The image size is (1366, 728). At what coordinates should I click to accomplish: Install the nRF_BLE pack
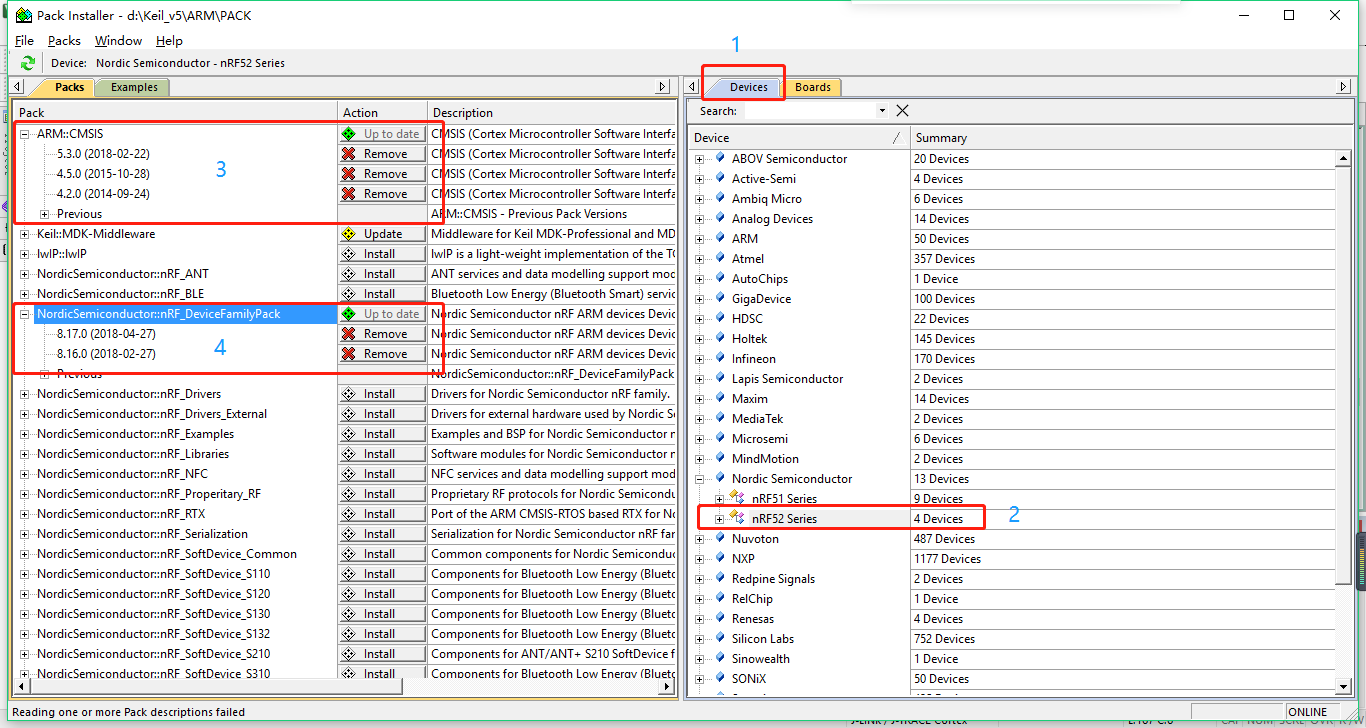382,294
